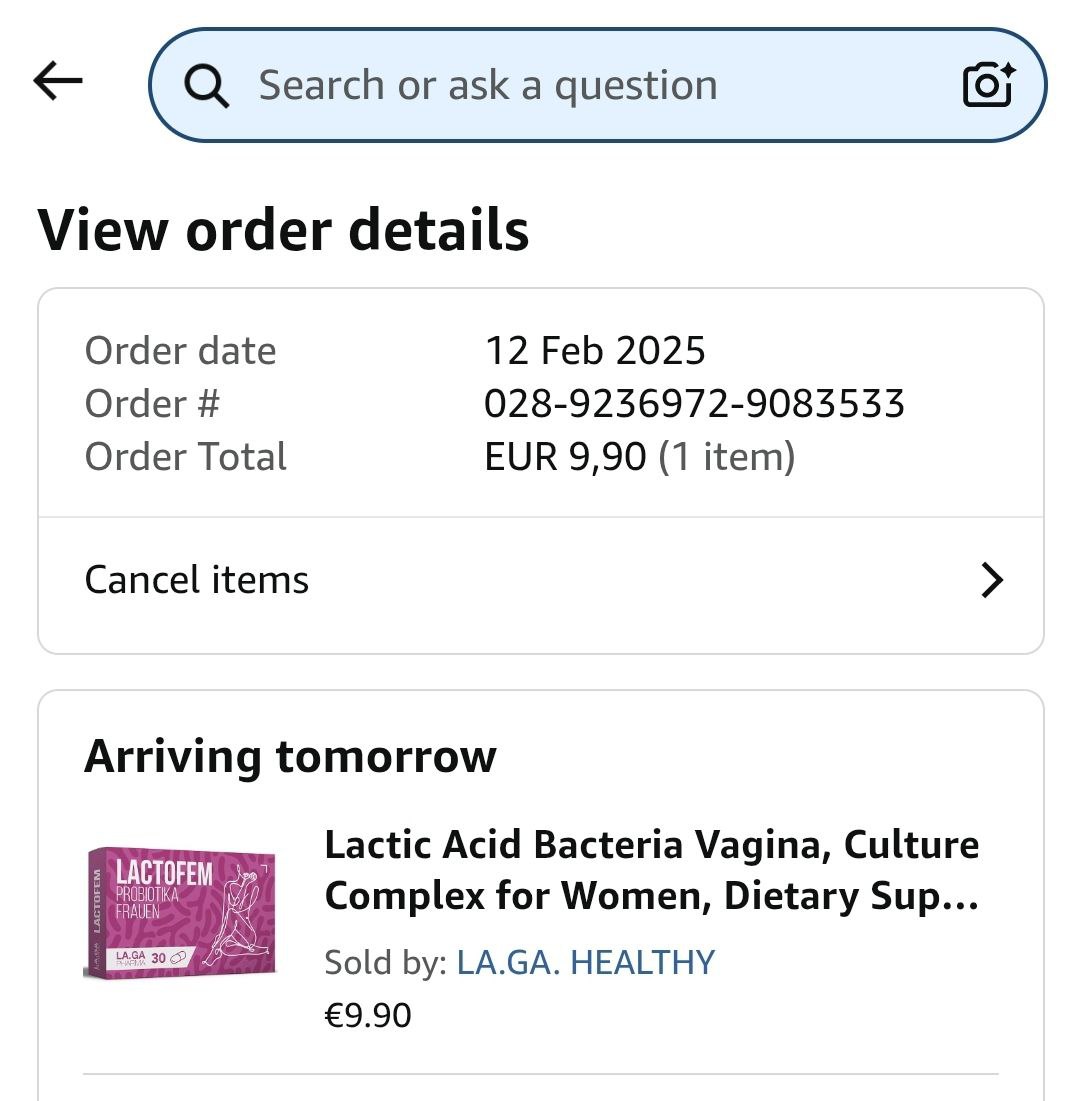The image size is (1080, 1101).
Task: Open the Lactic Acid Bacteria product title
Action: click(x=651, y=870)
